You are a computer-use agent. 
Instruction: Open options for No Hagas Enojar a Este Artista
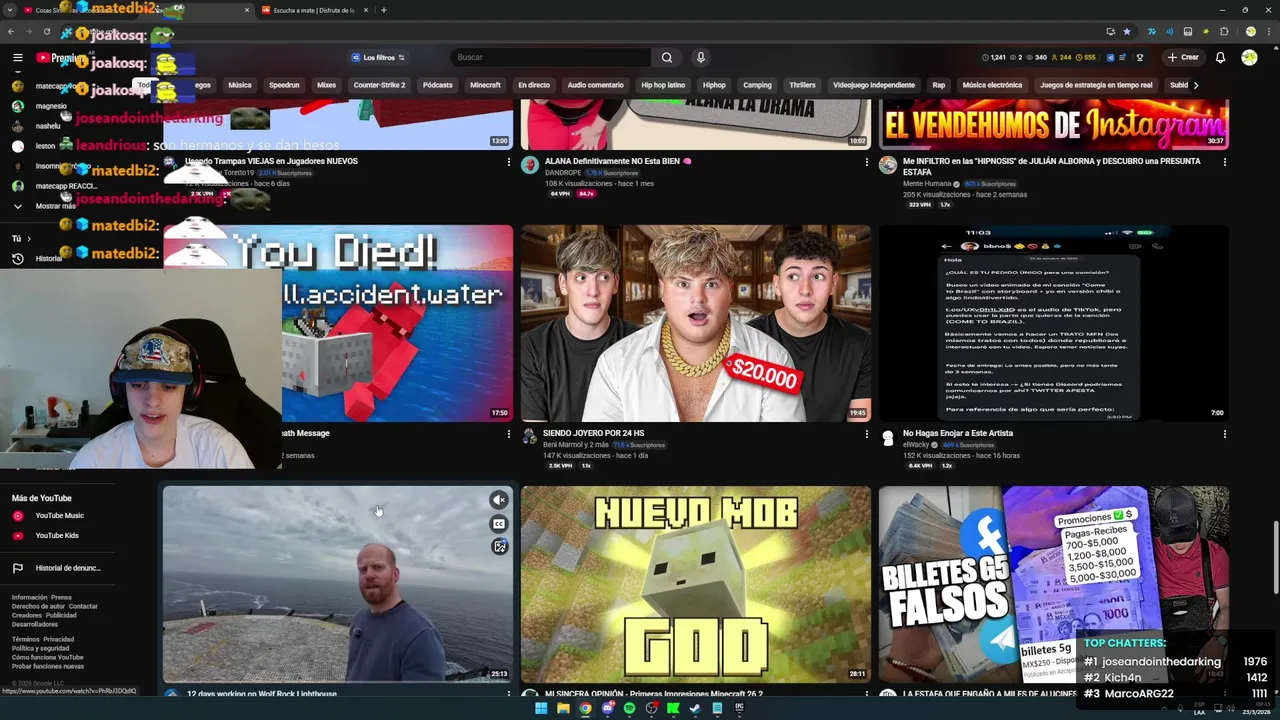pyautogui.click(x=1224, y=434)
